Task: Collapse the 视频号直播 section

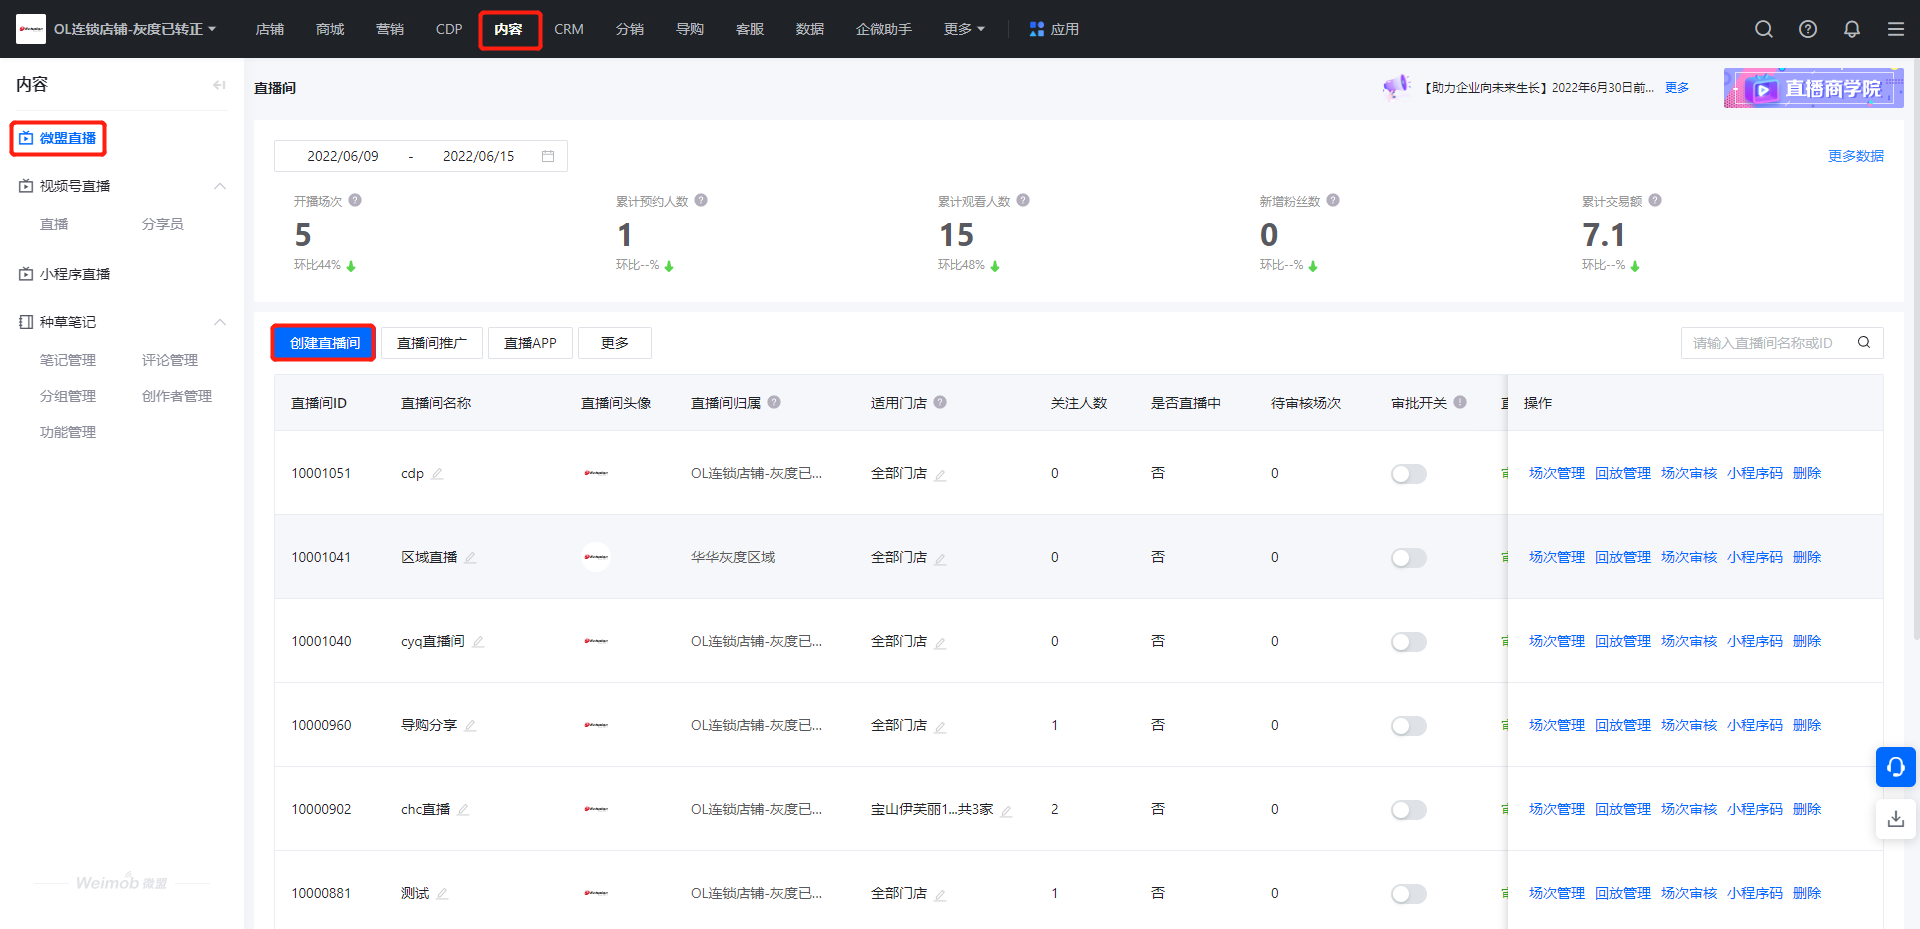Action: 220,186
